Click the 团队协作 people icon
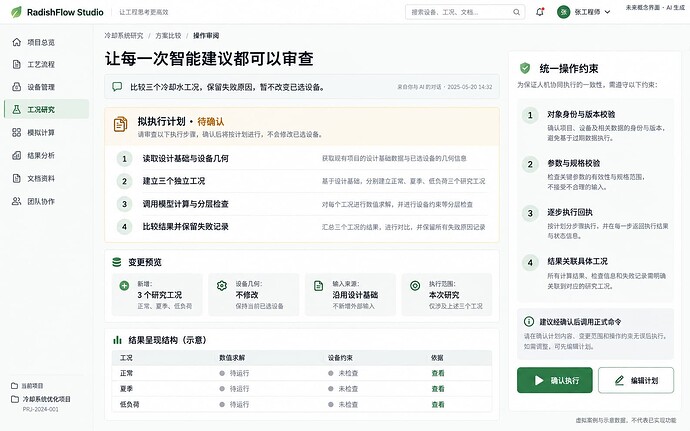 click(x=17, y=201)
